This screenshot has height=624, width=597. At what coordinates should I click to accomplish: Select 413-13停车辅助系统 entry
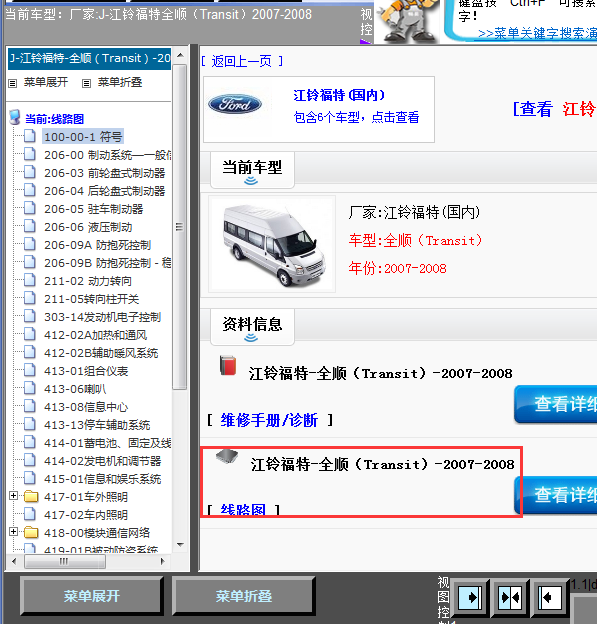97,425
